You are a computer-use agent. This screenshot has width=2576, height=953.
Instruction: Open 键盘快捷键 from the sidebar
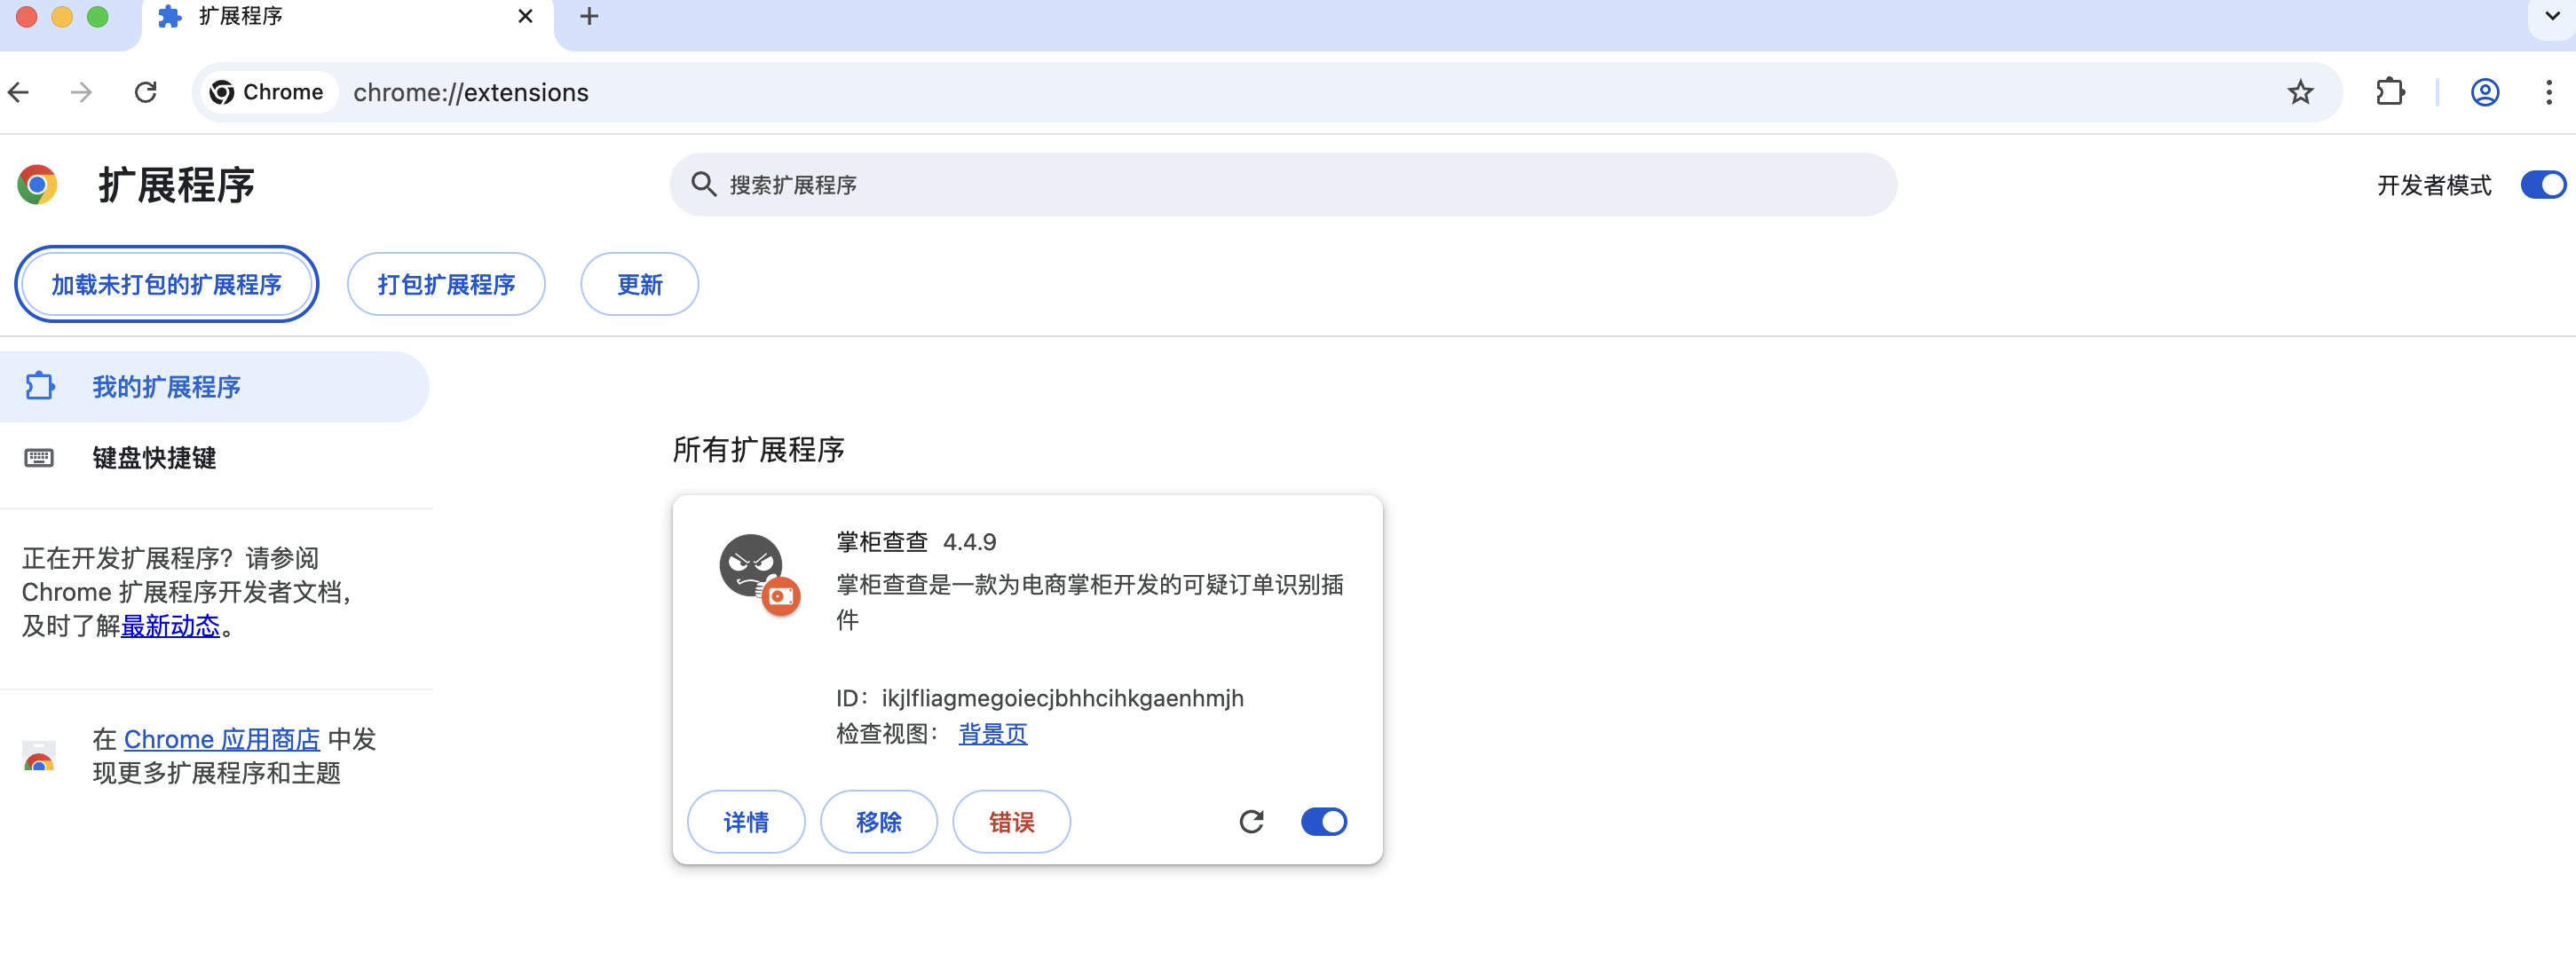click(x=154, y=458)
